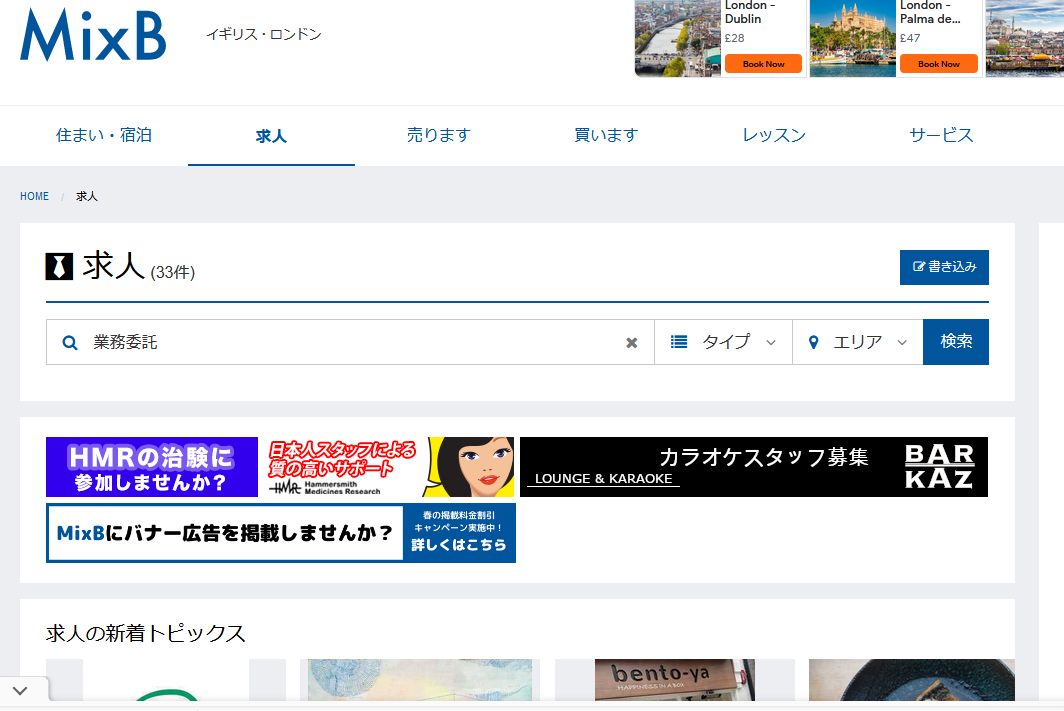Screen dimensions: 1064x711
Task: Open the Palma cathedral ad photo
Action: pos(852,38)
